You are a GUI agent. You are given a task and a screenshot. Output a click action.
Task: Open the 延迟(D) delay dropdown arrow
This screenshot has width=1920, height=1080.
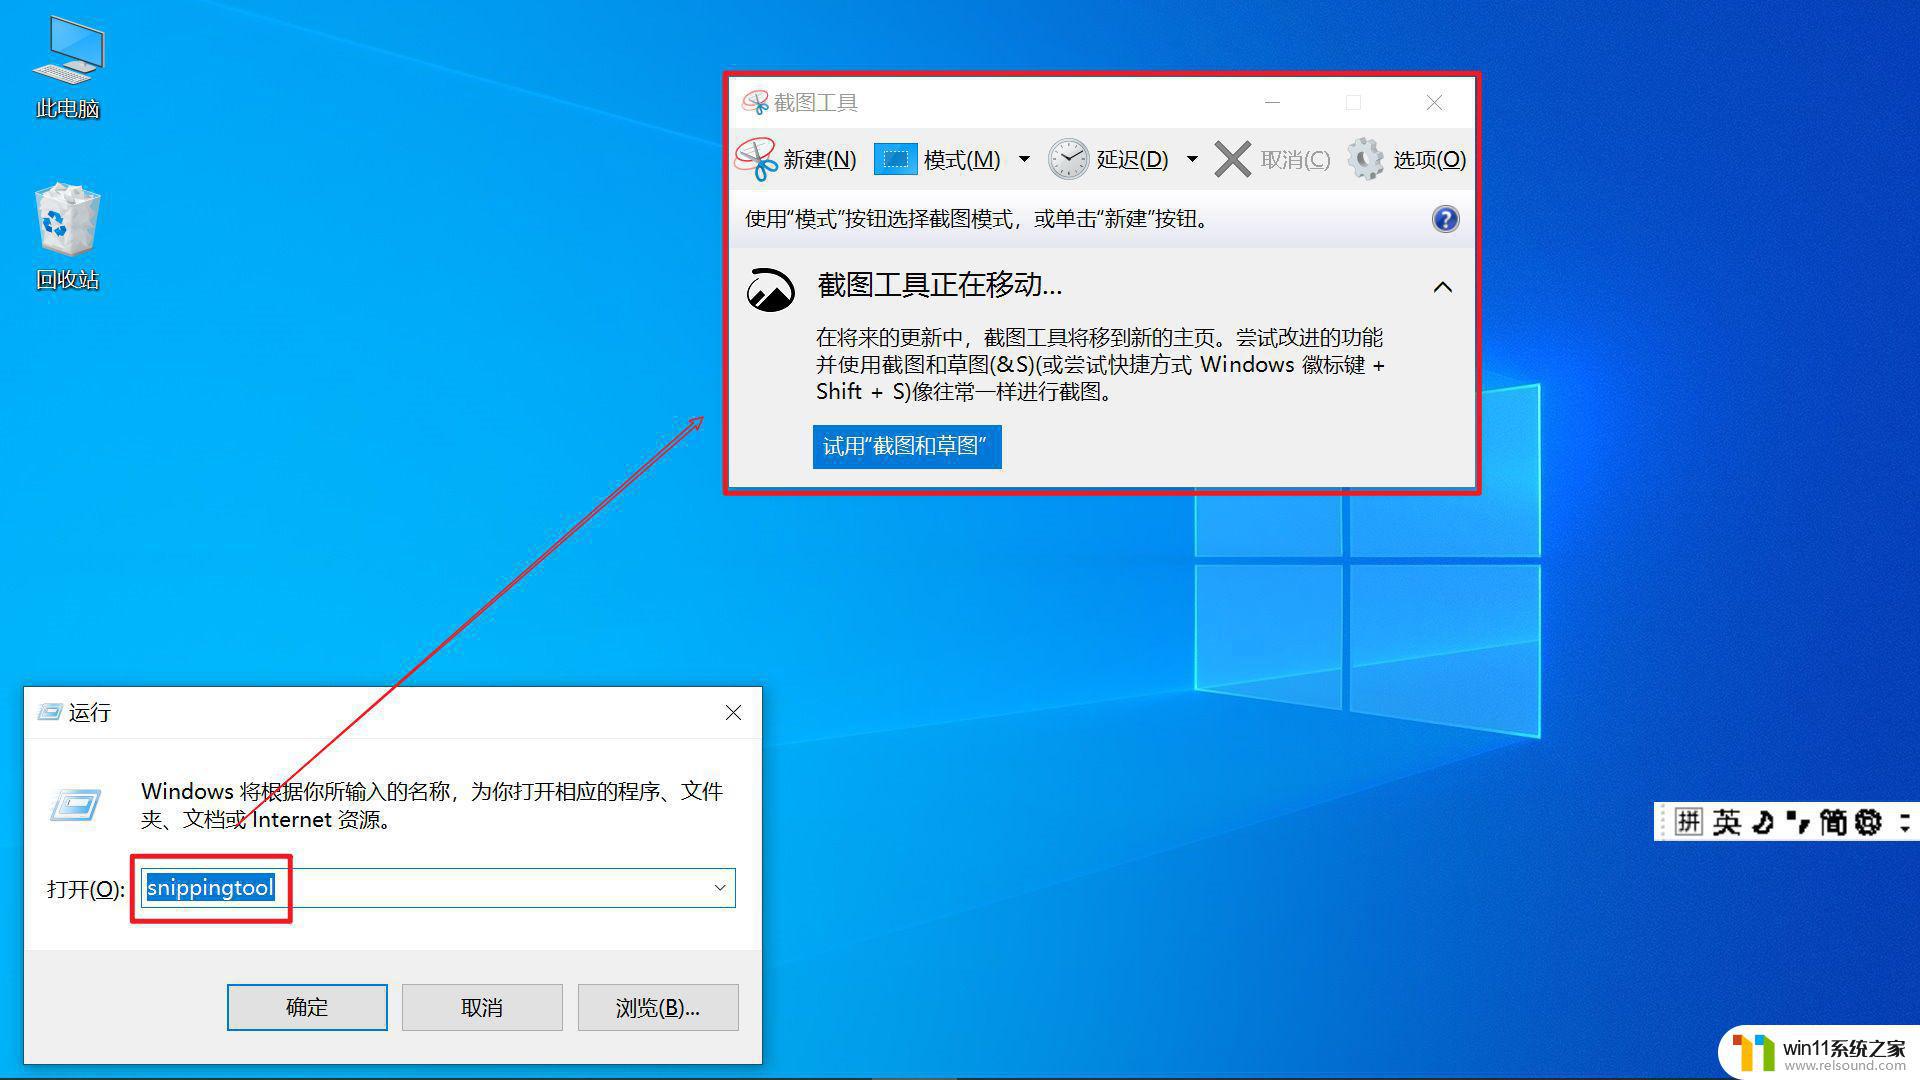[1192, 159]
